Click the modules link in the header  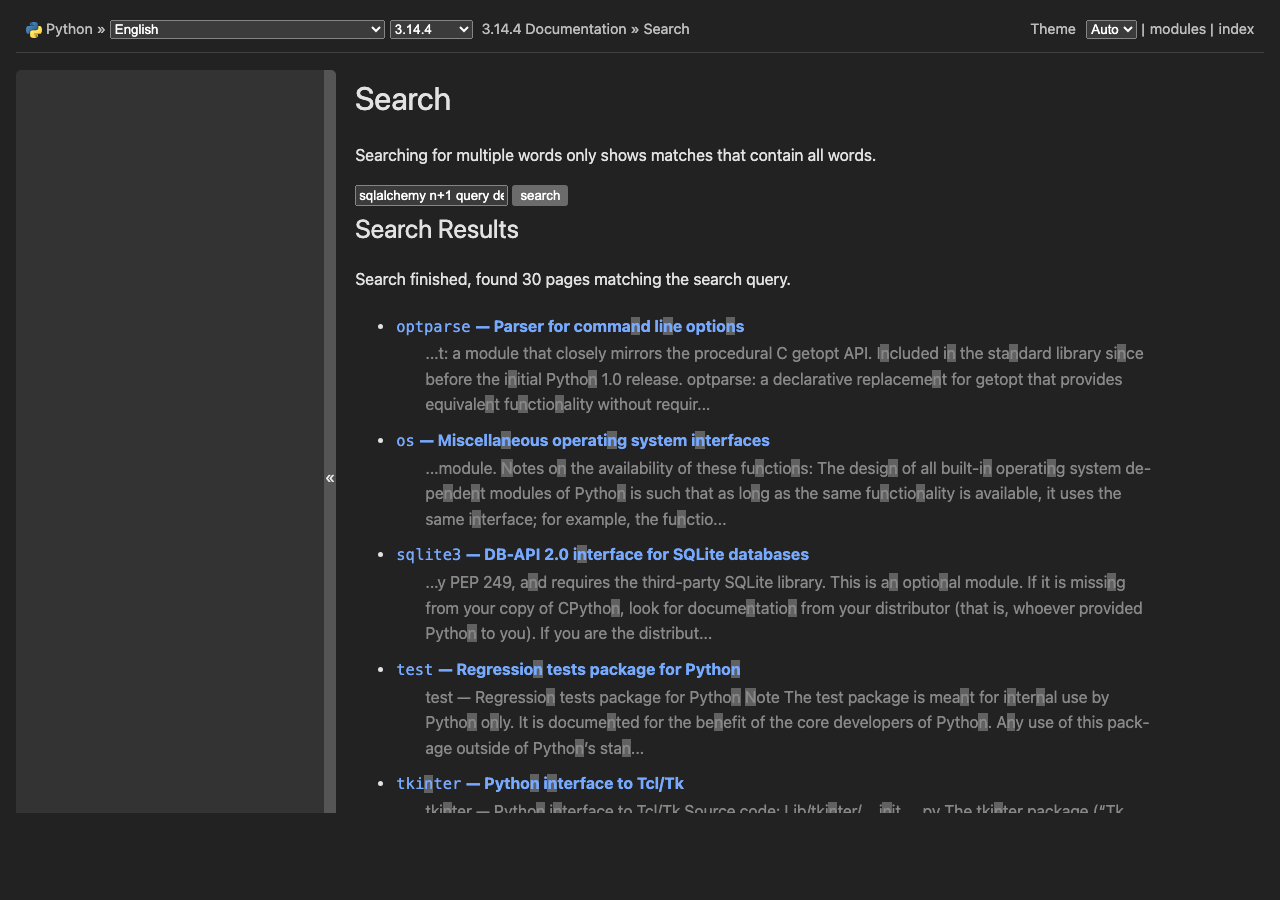(x=1177, y=29)
